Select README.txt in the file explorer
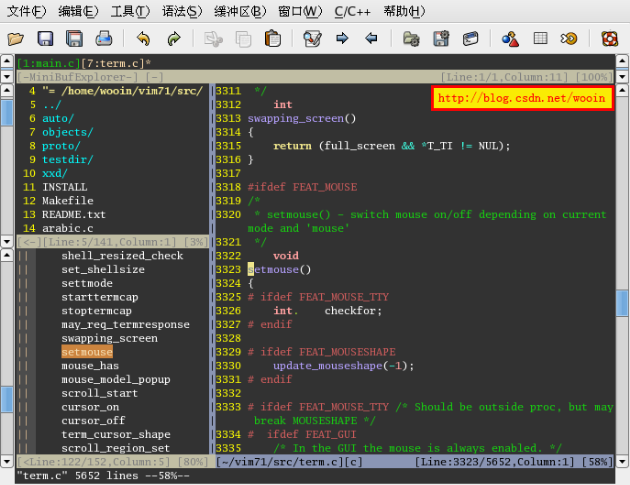Viewport: 630px width, 485px height. coord(73,214)
